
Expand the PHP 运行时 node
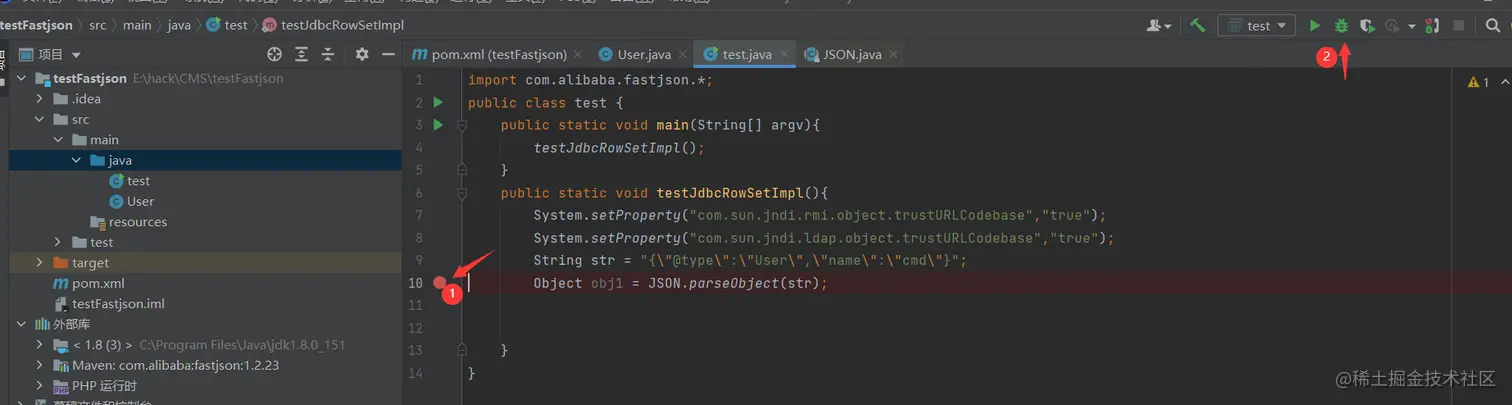pyautogui.click(x=40, y=385)
